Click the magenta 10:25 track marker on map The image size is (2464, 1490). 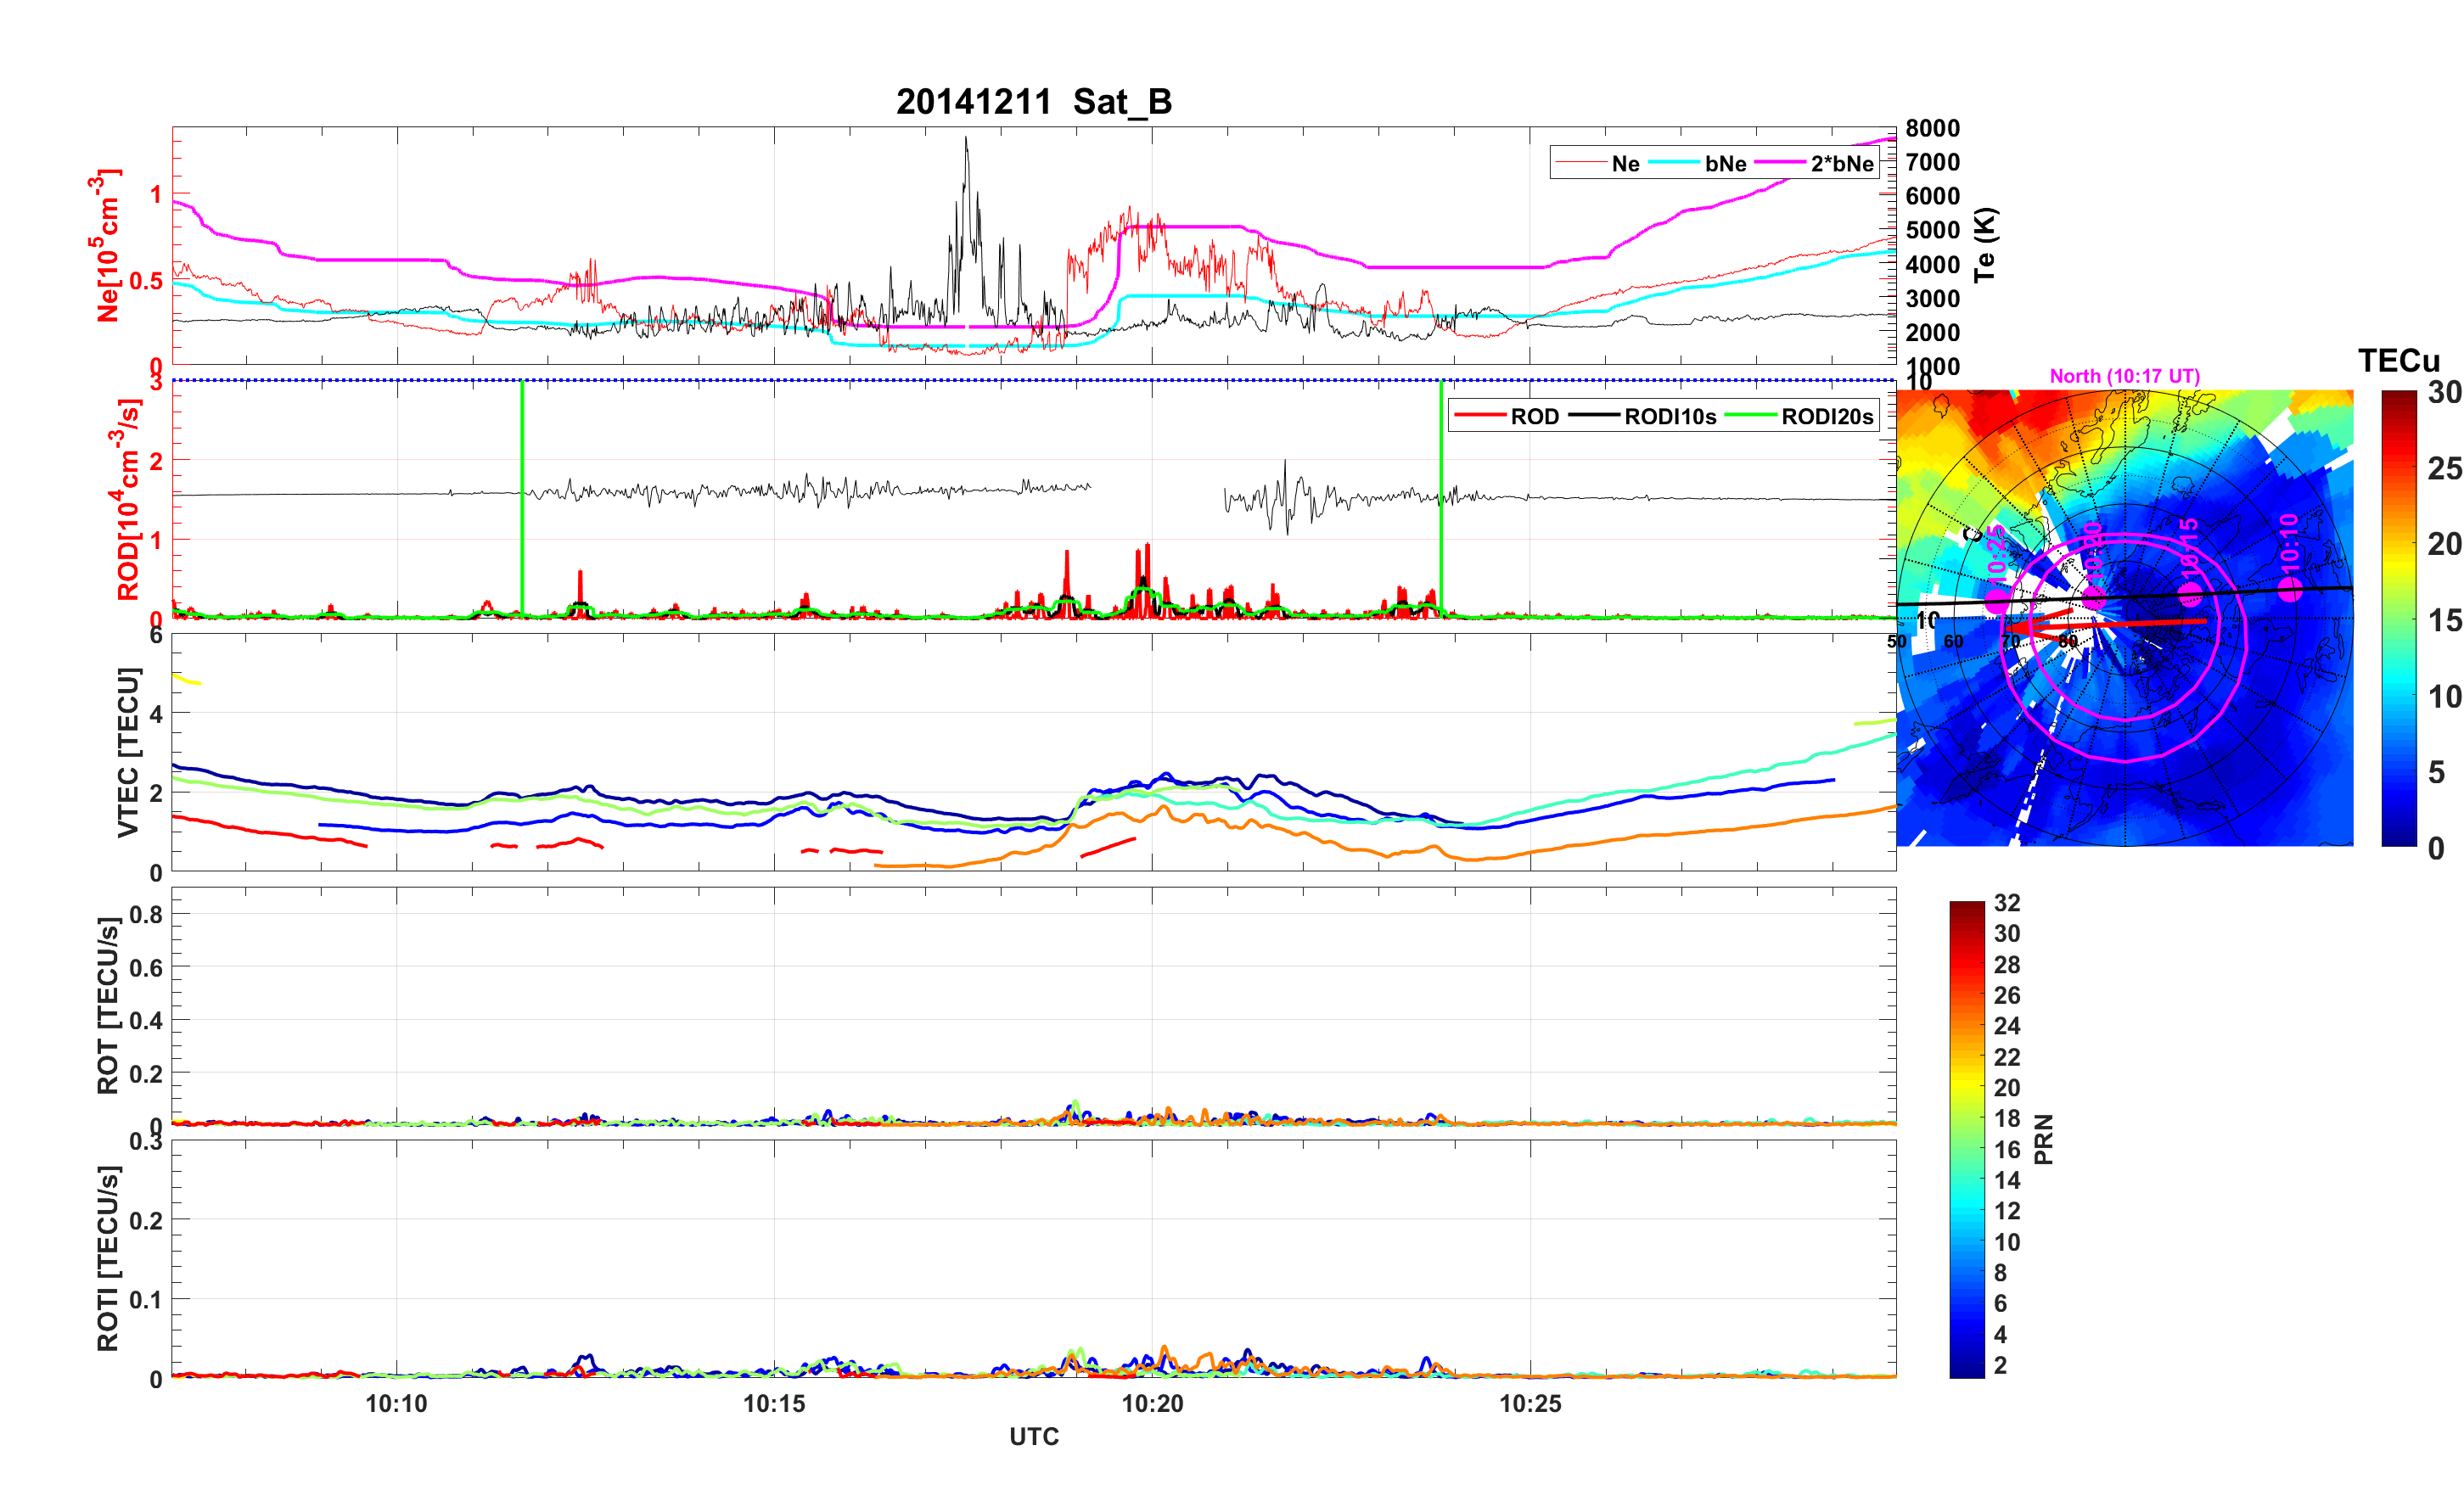[1997, 601]
